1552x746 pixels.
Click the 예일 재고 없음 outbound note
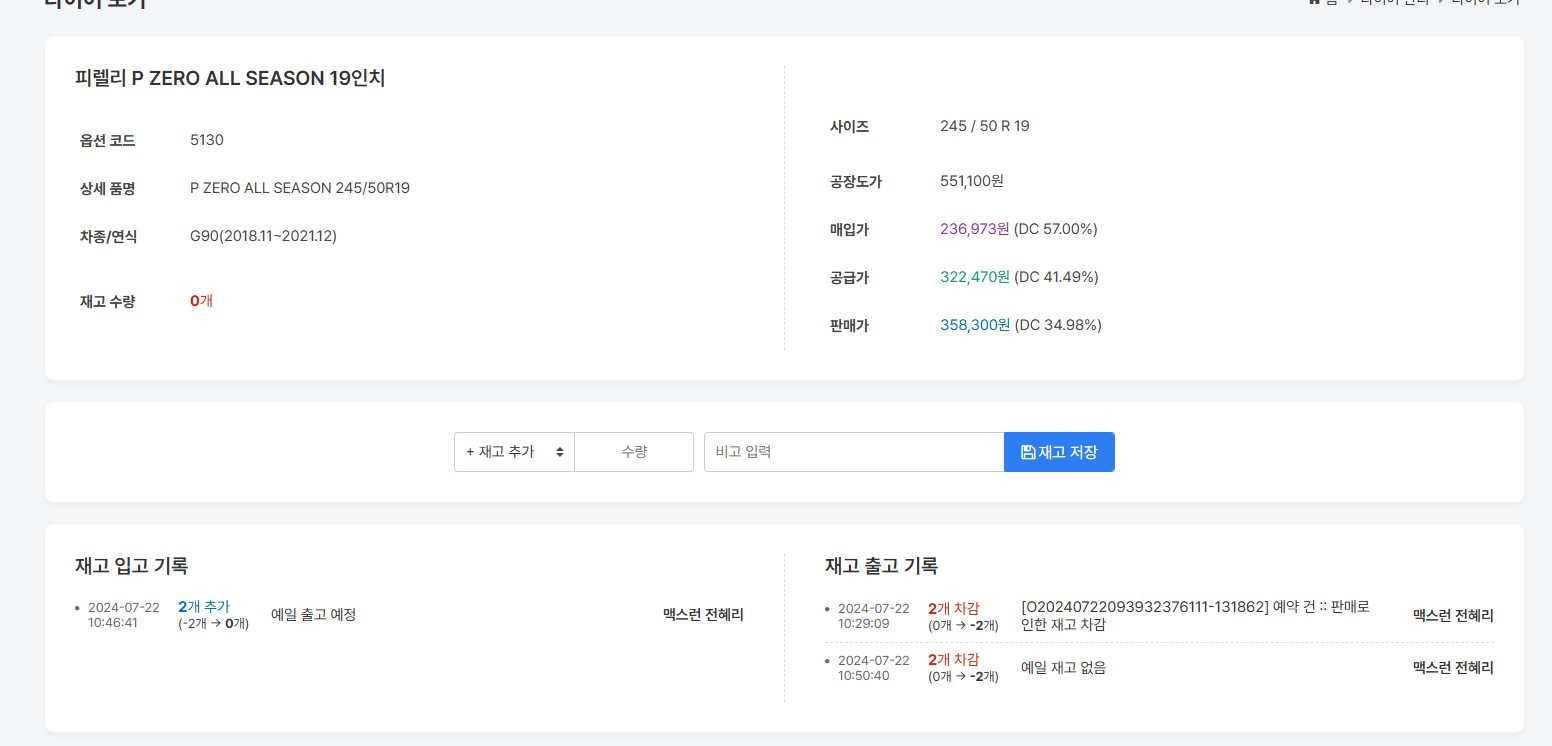tap(1063, 668)
